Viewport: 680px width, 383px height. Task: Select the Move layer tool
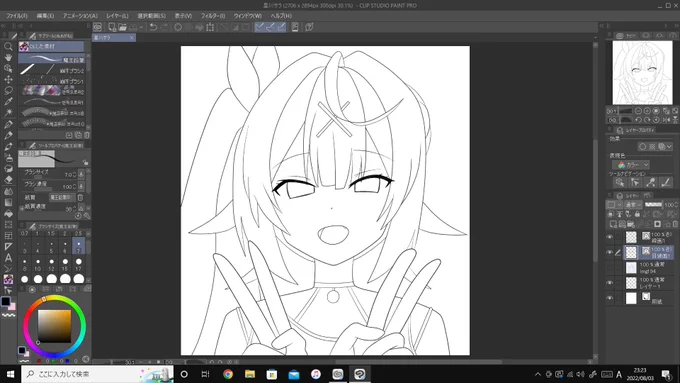pyautogui.click(x=8, y=79)
